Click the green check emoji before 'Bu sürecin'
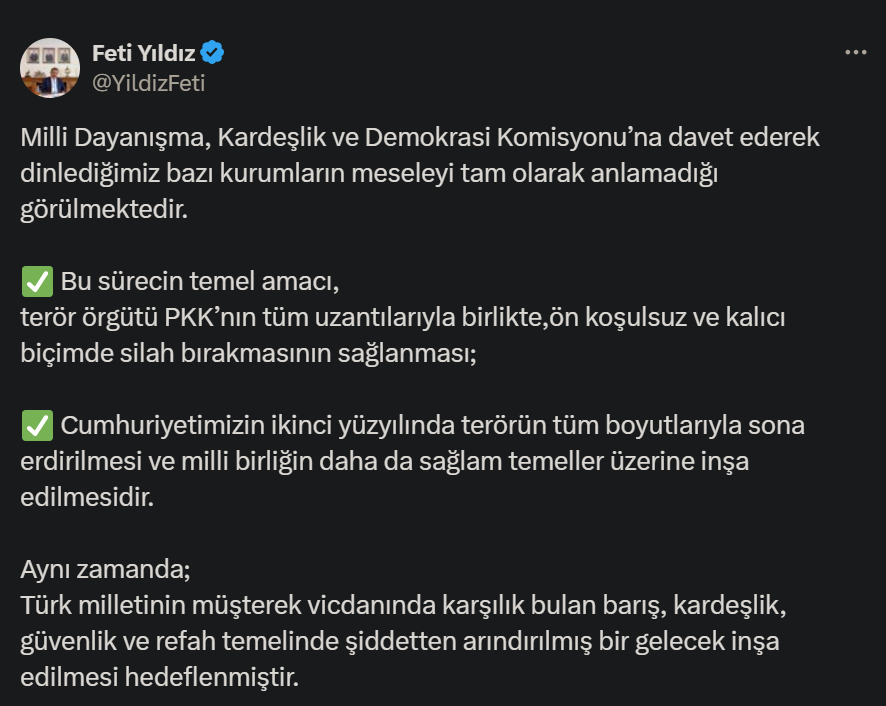Image resolution: width=886 pixels, height=706 pixels. tap(37, 281)
